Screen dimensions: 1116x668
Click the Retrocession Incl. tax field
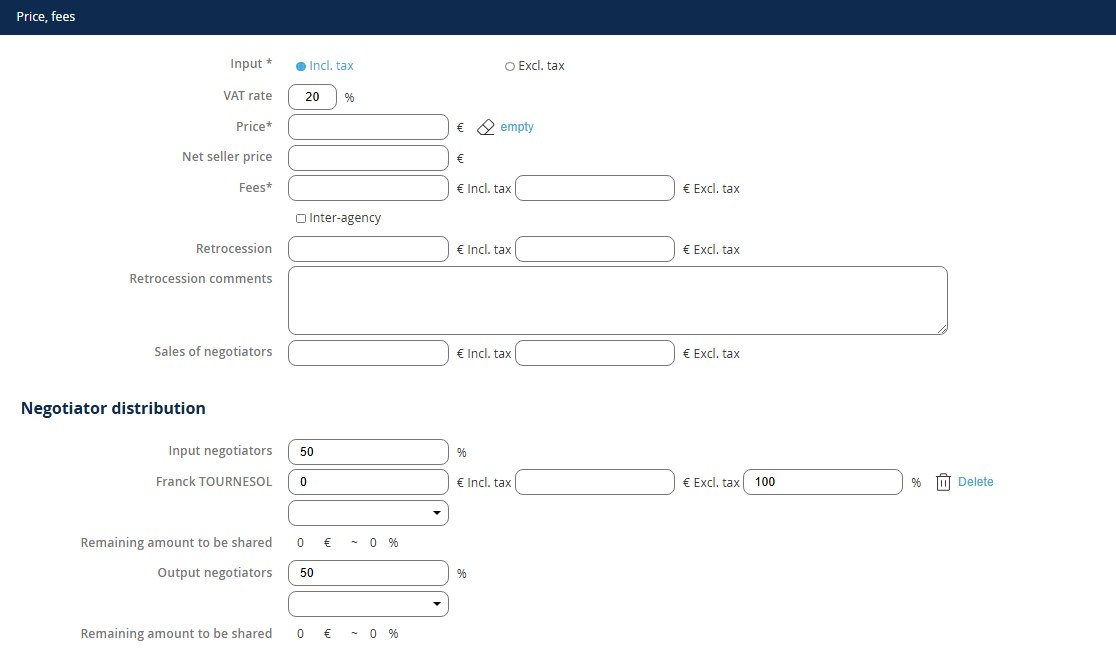[368, 249]
